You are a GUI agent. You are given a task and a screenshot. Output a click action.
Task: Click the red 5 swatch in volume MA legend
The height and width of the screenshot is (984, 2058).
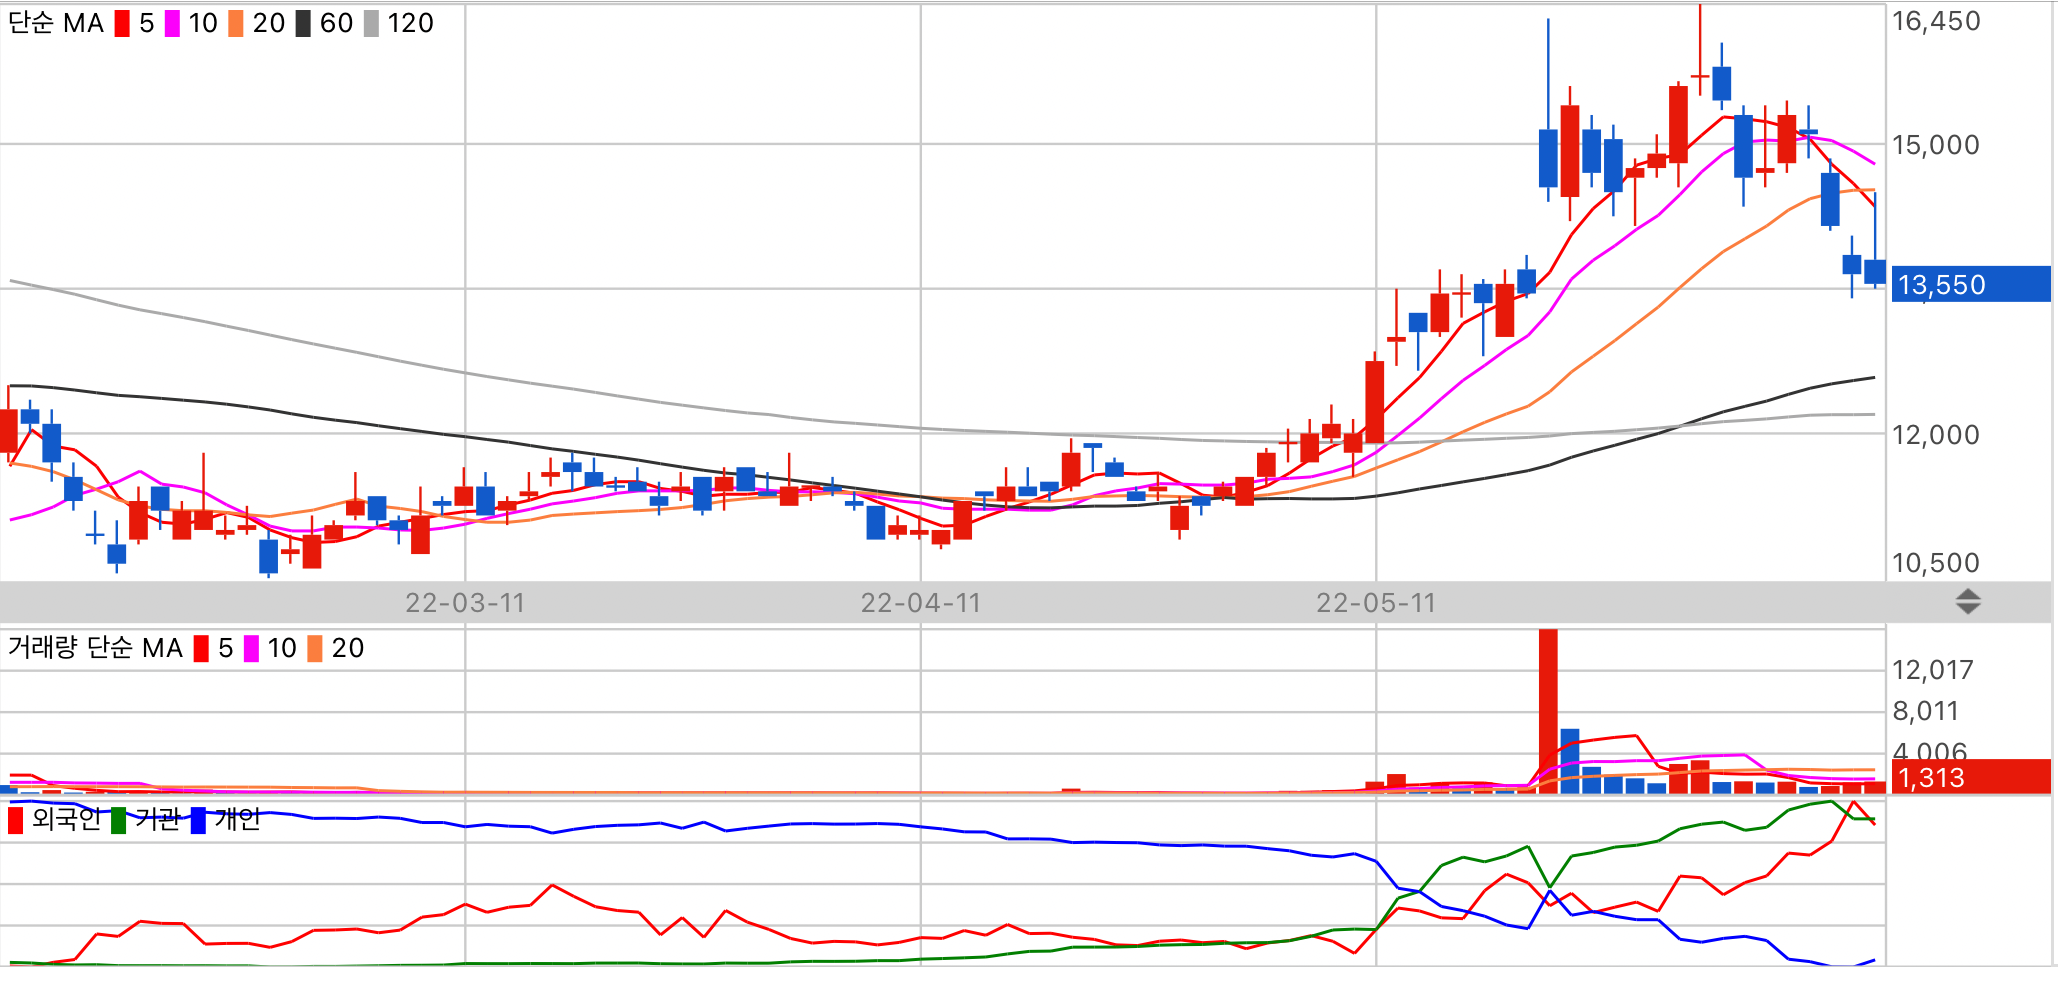201,648
